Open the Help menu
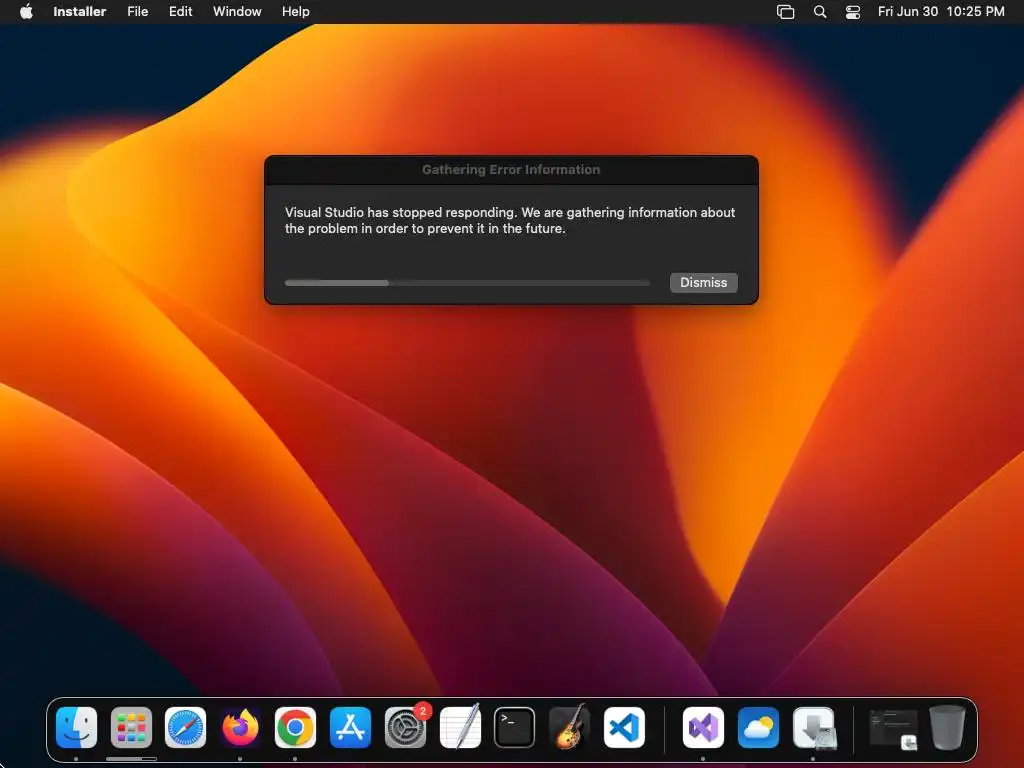The image size is (1024, 768). point(296,11)
